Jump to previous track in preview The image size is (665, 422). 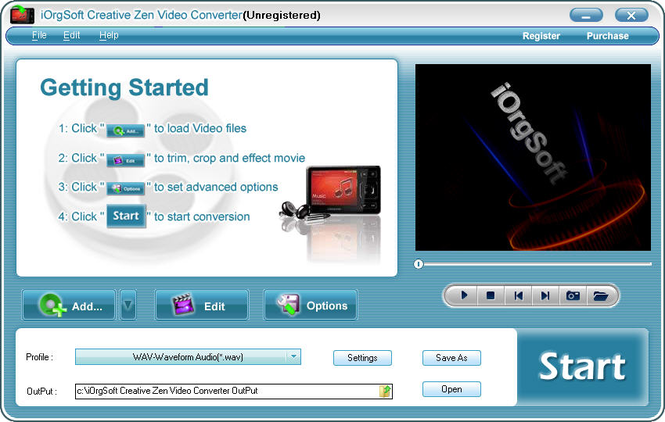[x=518, y=295]
